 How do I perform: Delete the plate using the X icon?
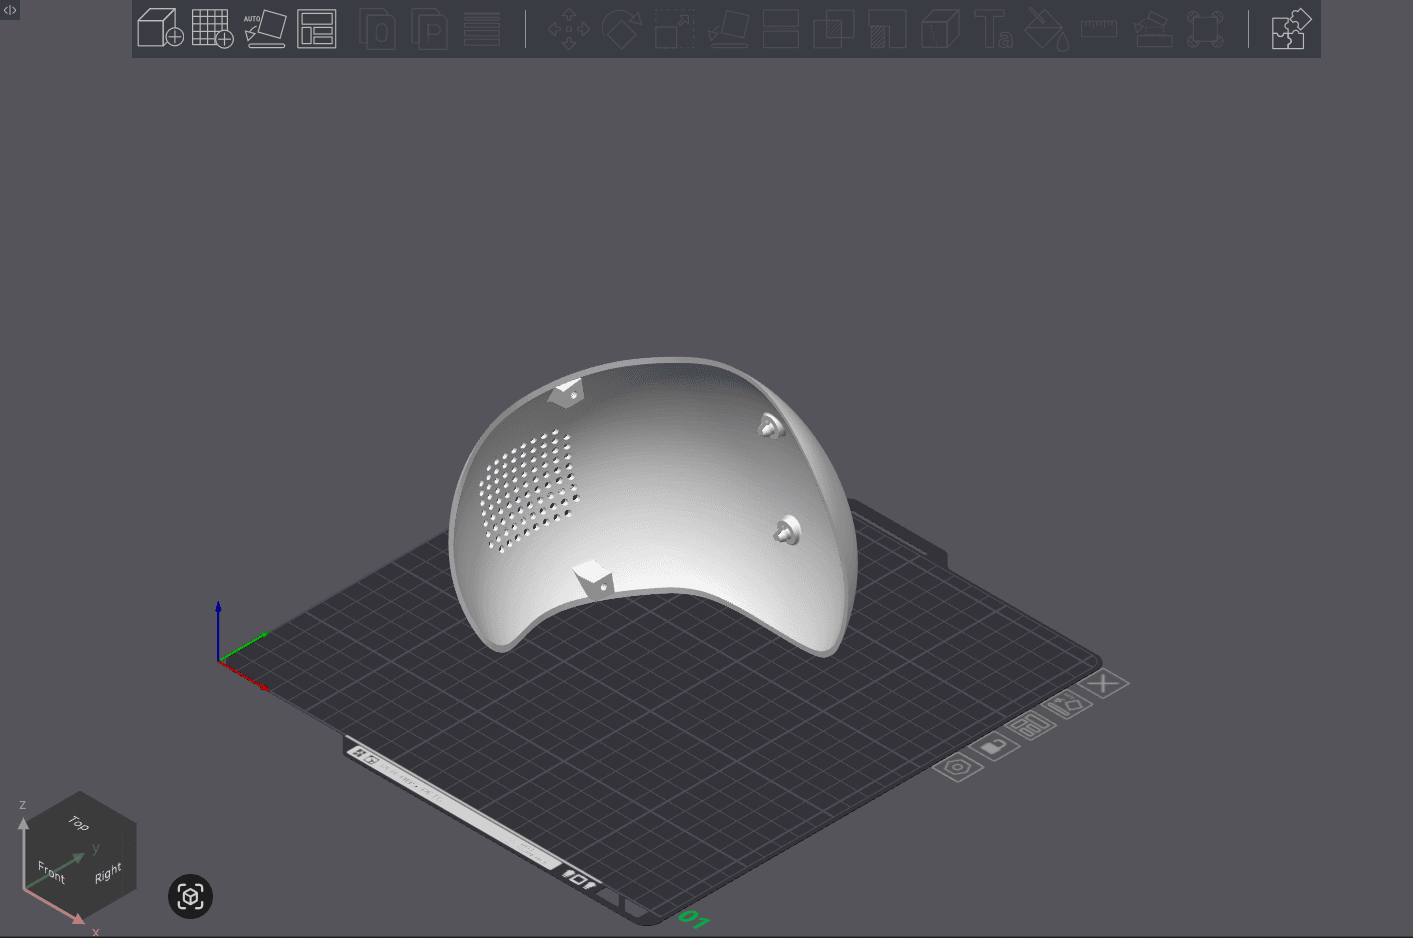(x=1104, y=682)
